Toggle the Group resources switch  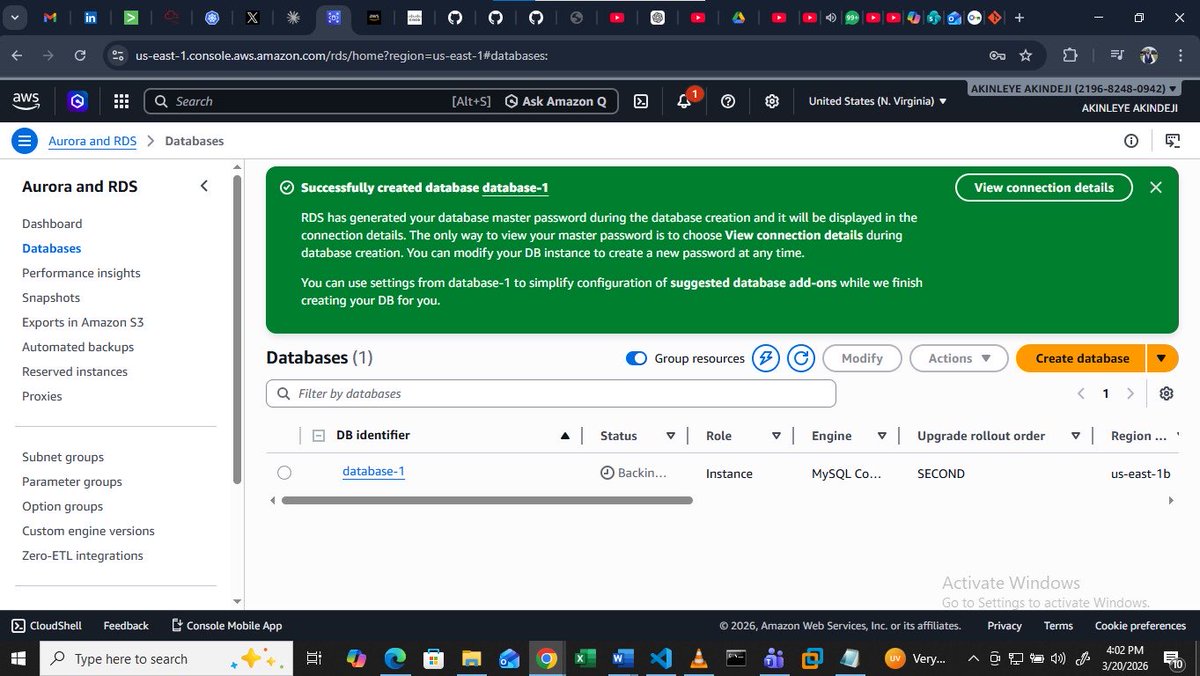[636, 358]
